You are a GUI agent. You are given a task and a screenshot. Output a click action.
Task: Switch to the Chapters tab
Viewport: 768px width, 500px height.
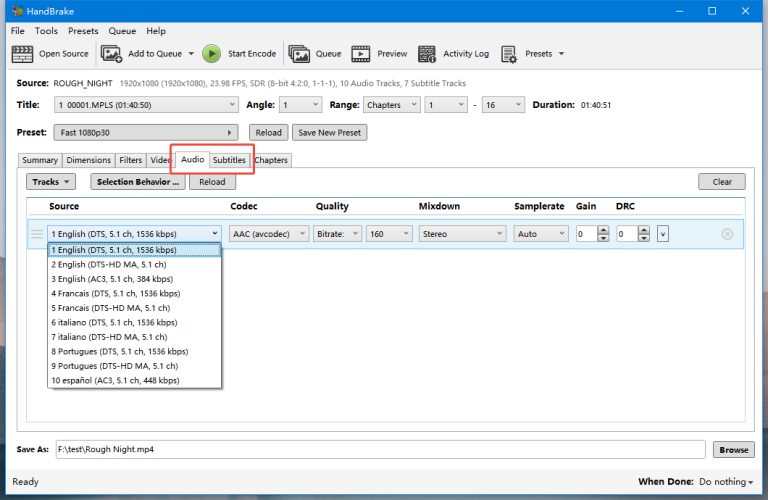click(x=271, y=160)
